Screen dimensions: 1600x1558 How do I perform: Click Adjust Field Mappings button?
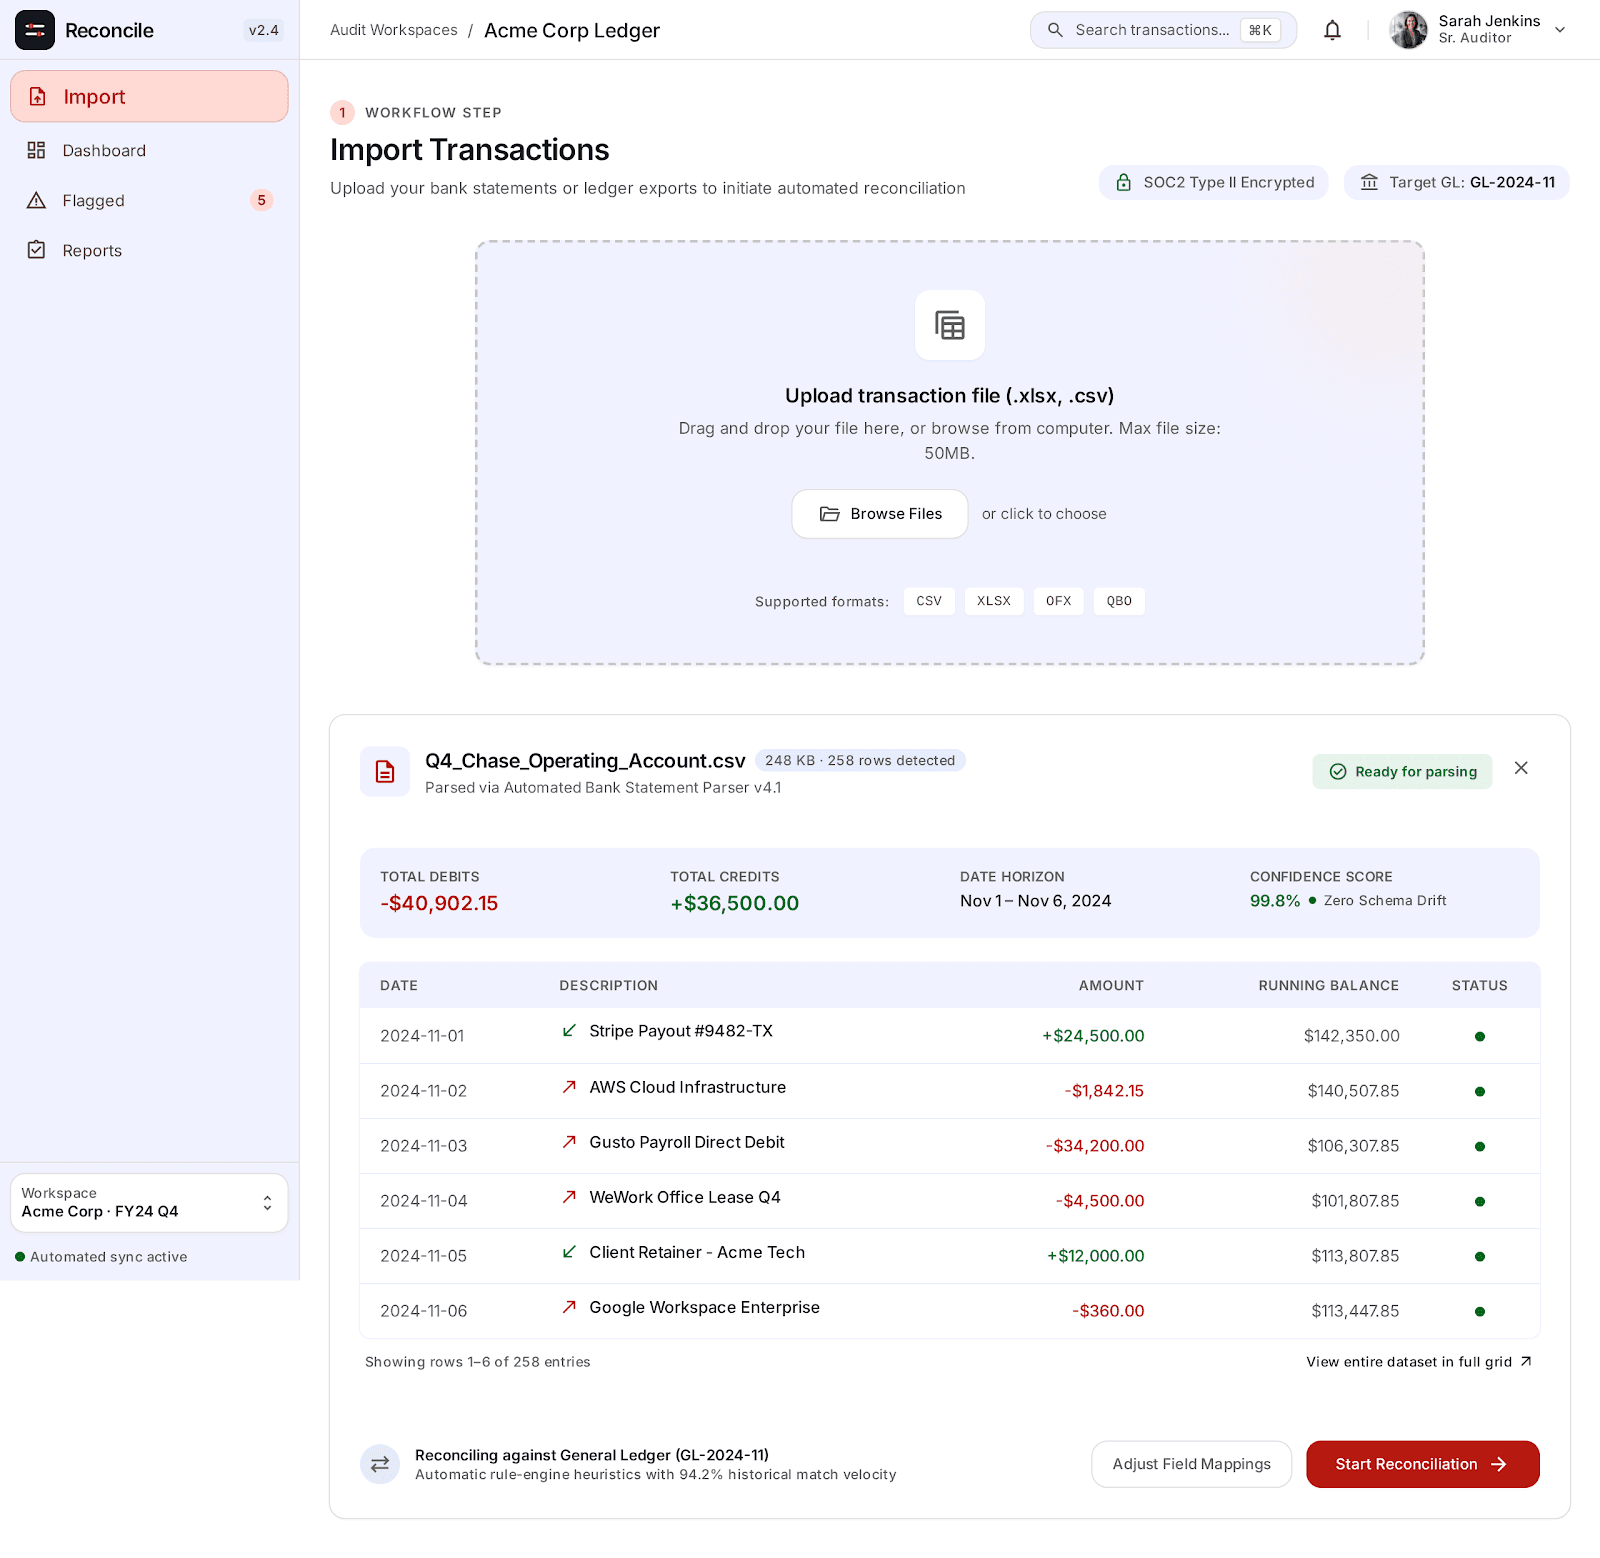tap(1192, 1464)
